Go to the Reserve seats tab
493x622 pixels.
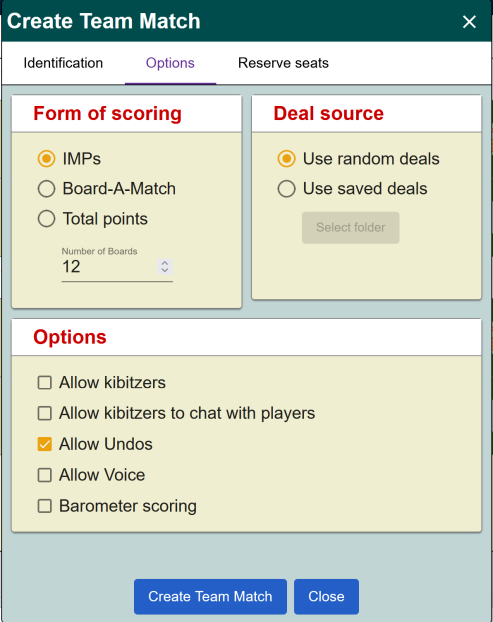pyautogui.click(x=283, y=63)
